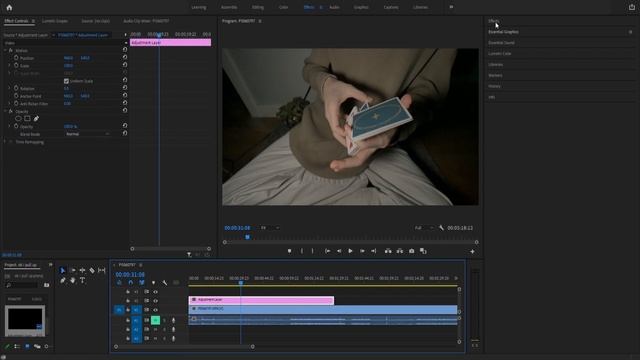
Task: Click the Extract button
Action: (400, 251)
